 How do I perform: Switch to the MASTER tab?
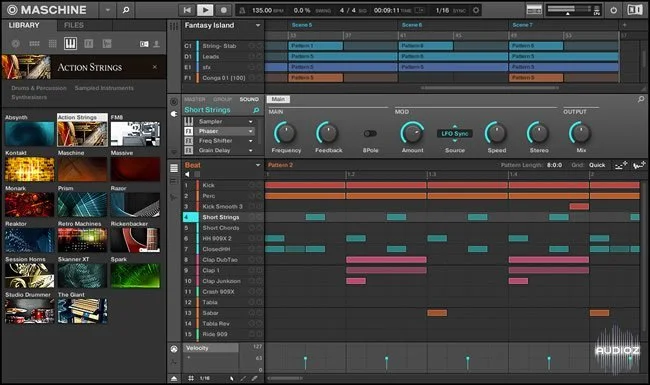click(x=194, y=99)
